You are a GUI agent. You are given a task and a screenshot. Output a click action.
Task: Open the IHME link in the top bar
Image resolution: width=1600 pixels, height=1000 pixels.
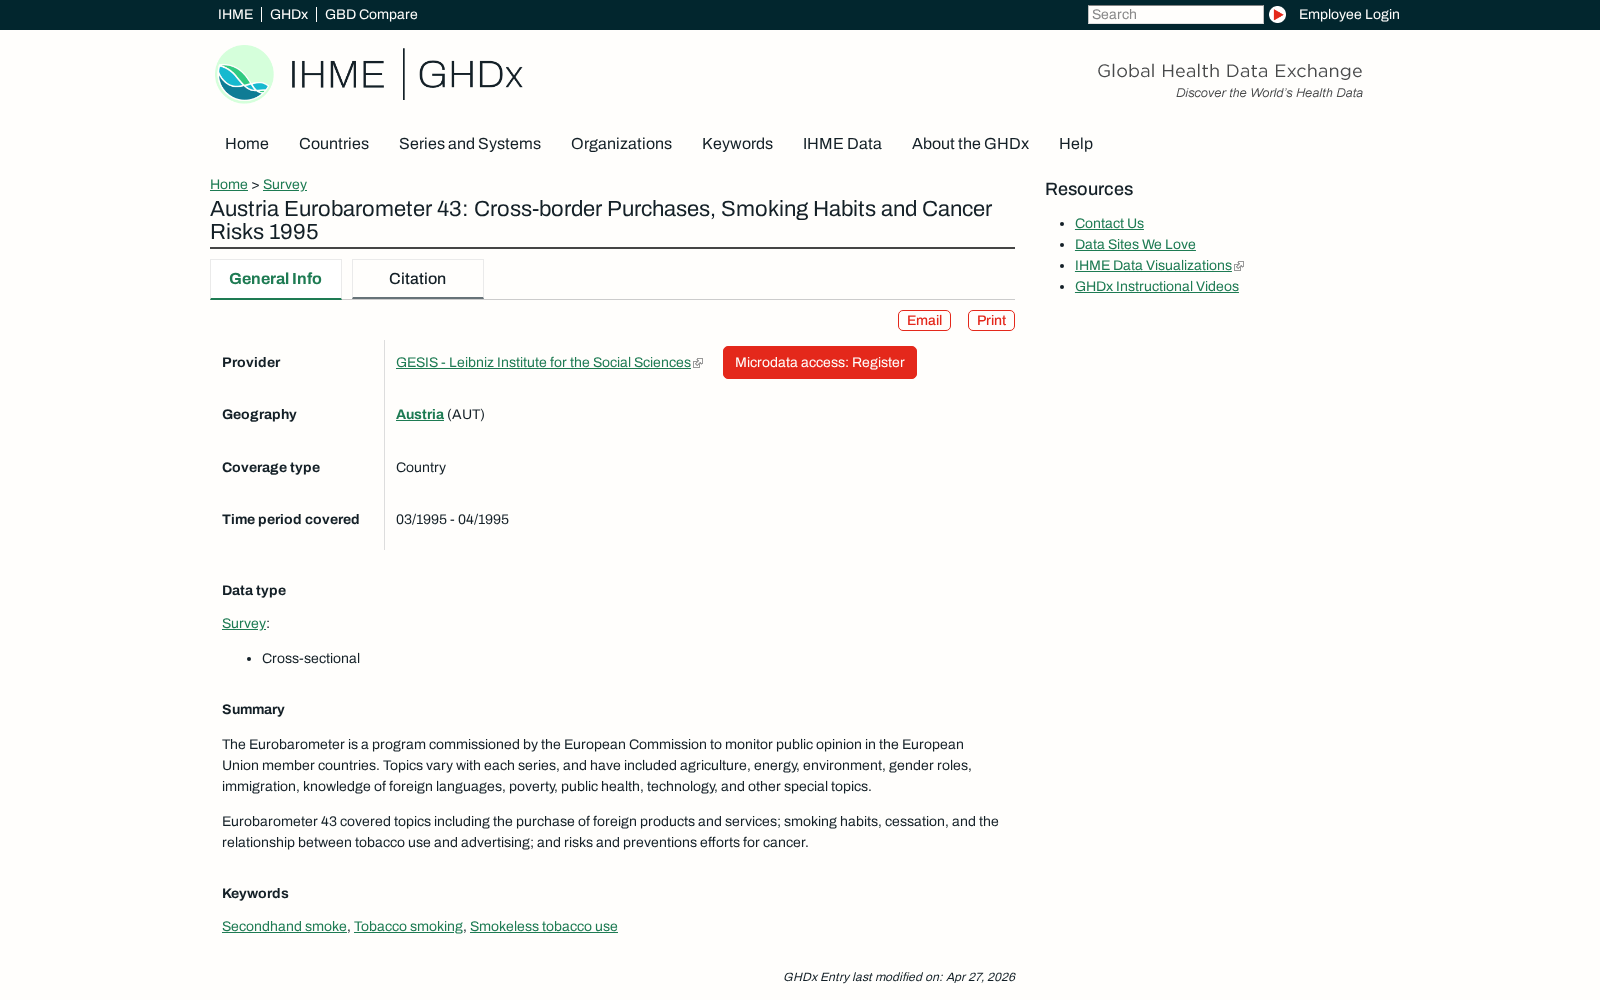tap(235, 14)
